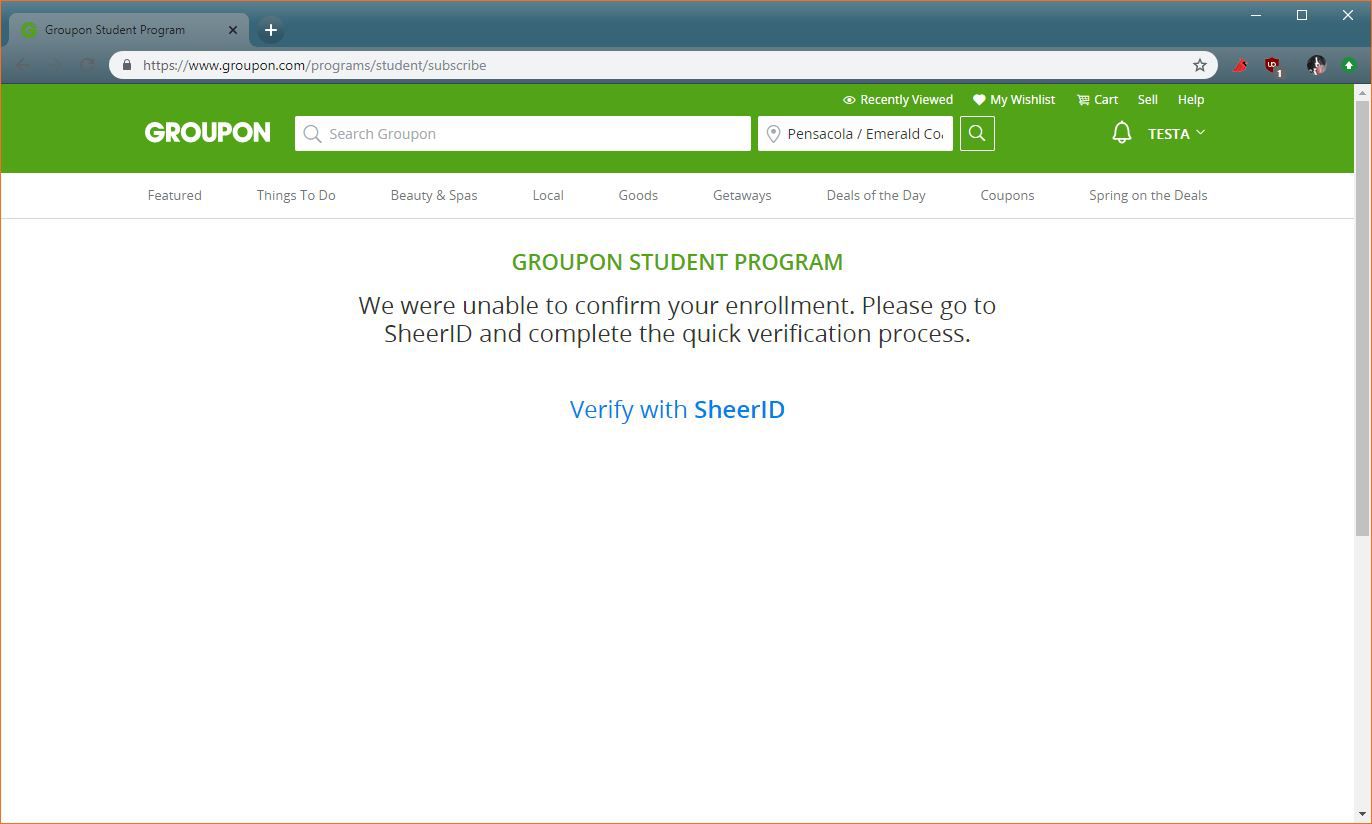Click the GROUPON STUDENT PROGRAM heading
The width and height of the screenshot is (1372, 824).
click(x=677, y=262)
